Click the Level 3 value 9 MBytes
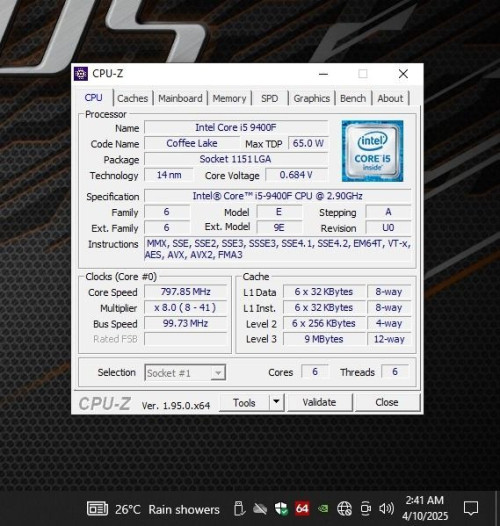The height and width of the screenshot is (526, 500). click(324, 339)
